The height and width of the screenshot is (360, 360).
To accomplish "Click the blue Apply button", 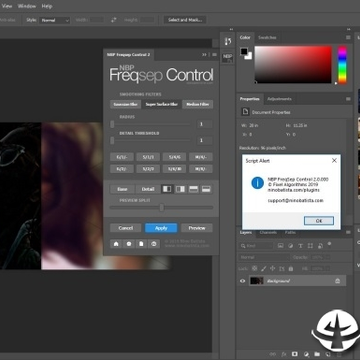I will (x=161, y=228).
